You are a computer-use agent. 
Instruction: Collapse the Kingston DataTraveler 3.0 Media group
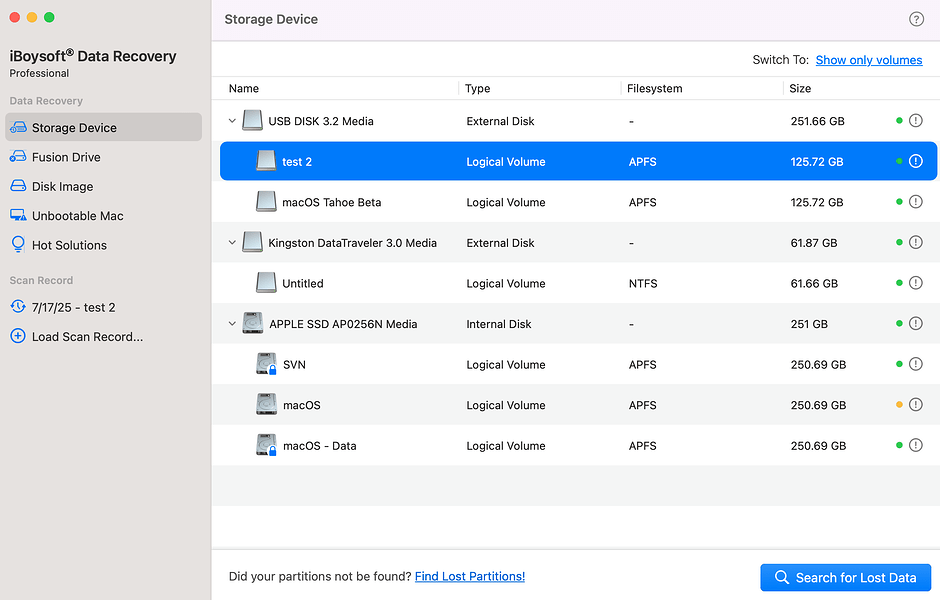(x=232, y=242)
